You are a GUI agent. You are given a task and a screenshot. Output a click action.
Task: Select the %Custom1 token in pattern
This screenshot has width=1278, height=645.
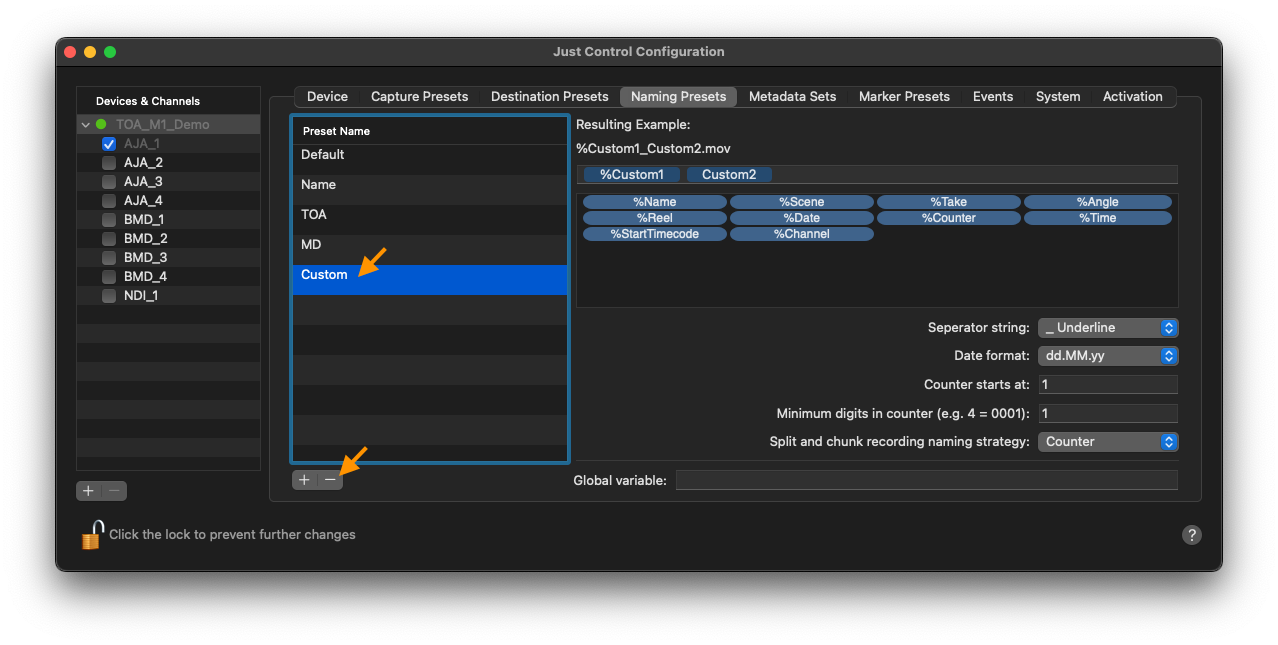point(632,175)
